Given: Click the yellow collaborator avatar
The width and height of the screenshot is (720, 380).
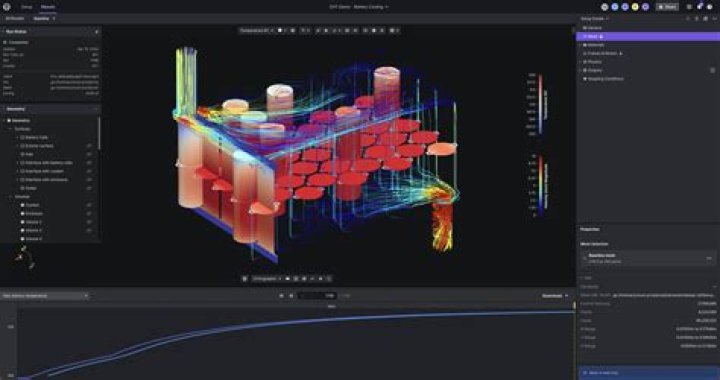Looking at the screenshot, I should coord(635,7).
